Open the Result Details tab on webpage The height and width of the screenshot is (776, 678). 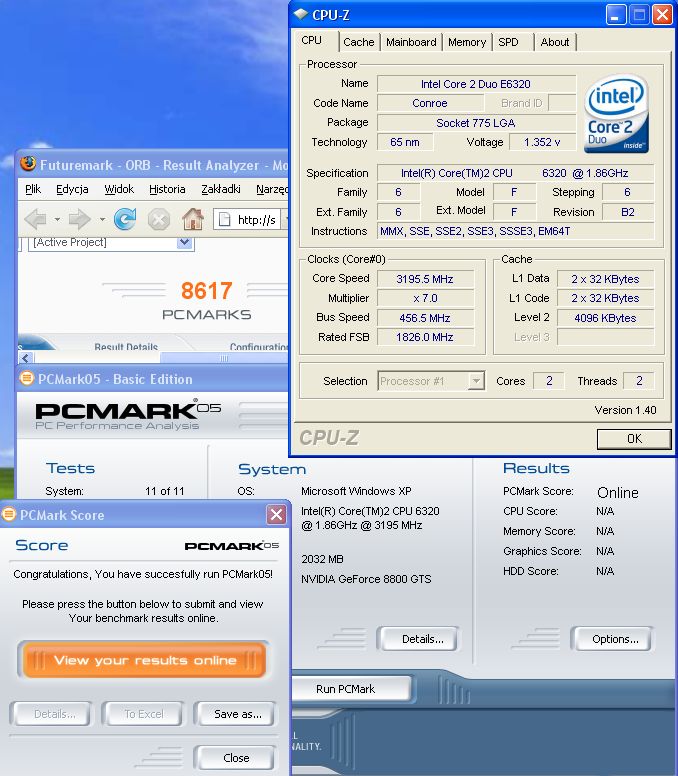126,346
